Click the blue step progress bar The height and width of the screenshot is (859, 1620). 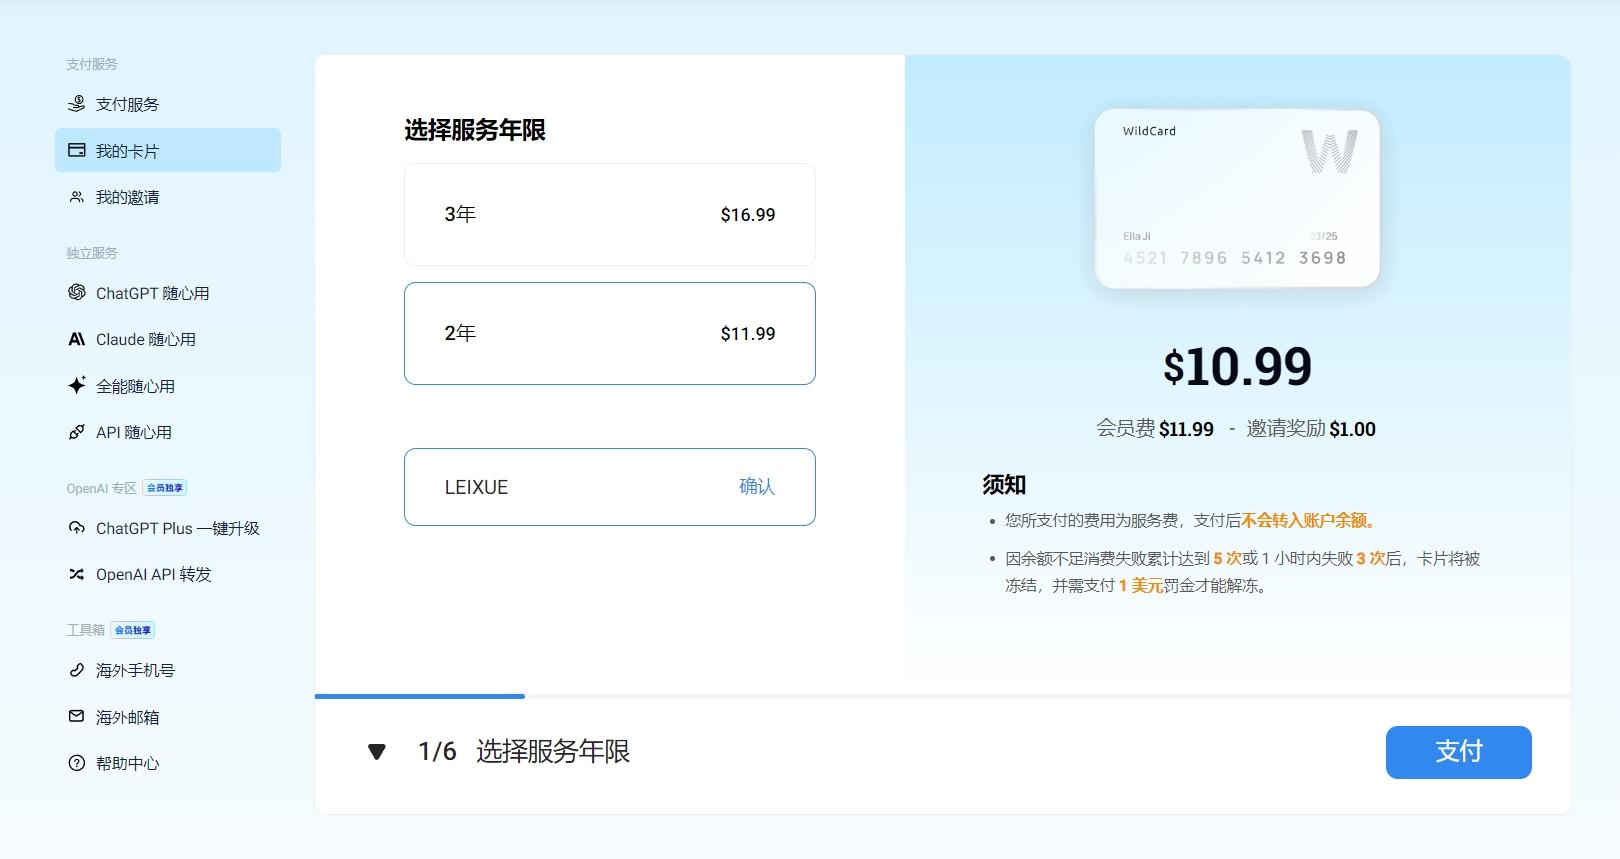[x=420, y=696]
